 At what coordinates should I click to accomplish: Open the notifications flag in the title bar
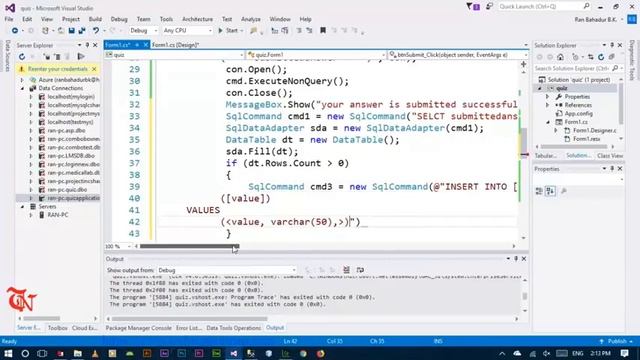[473, 6]
